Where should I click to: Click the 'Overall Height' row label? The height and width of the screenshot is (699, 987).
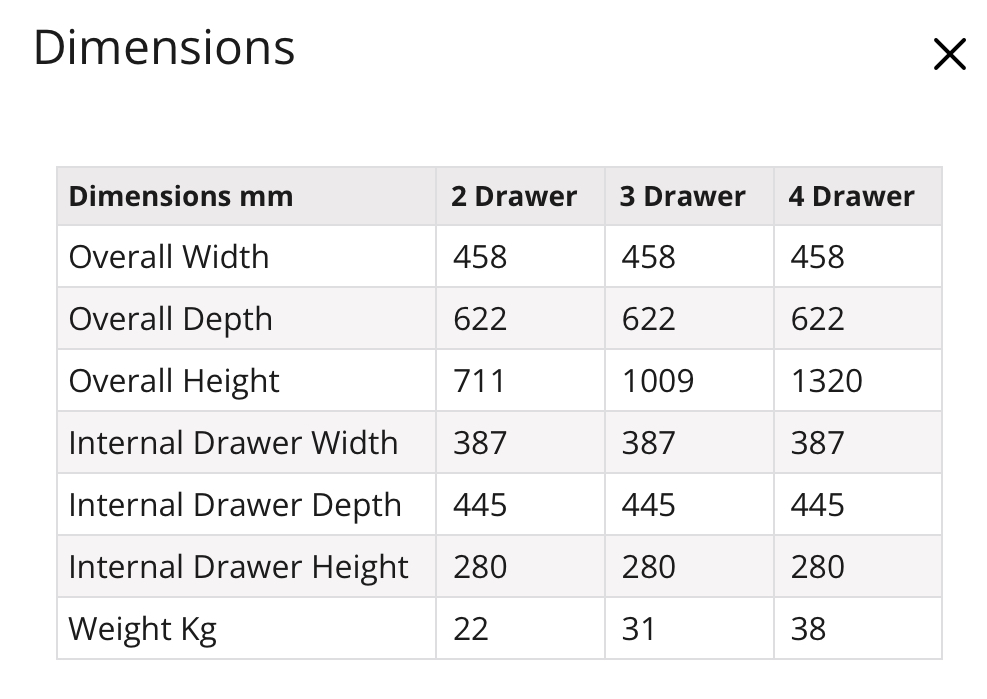[x=174, y=381]
